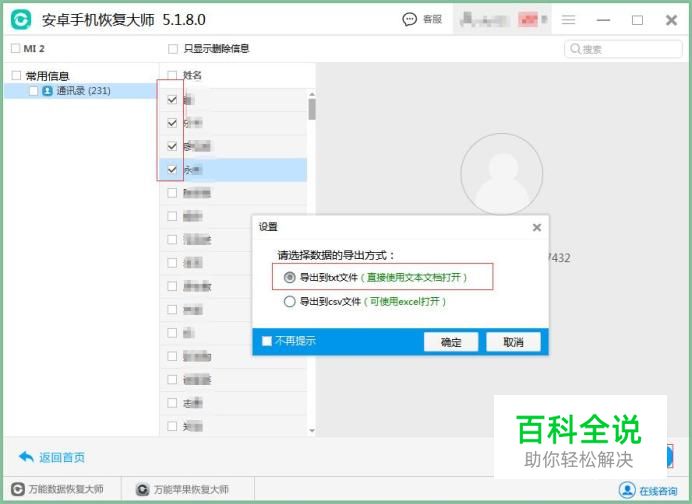The image size is (692, 504).
Task: Enable 只显示删除信息 checkbox
Action: pos(173,49)
